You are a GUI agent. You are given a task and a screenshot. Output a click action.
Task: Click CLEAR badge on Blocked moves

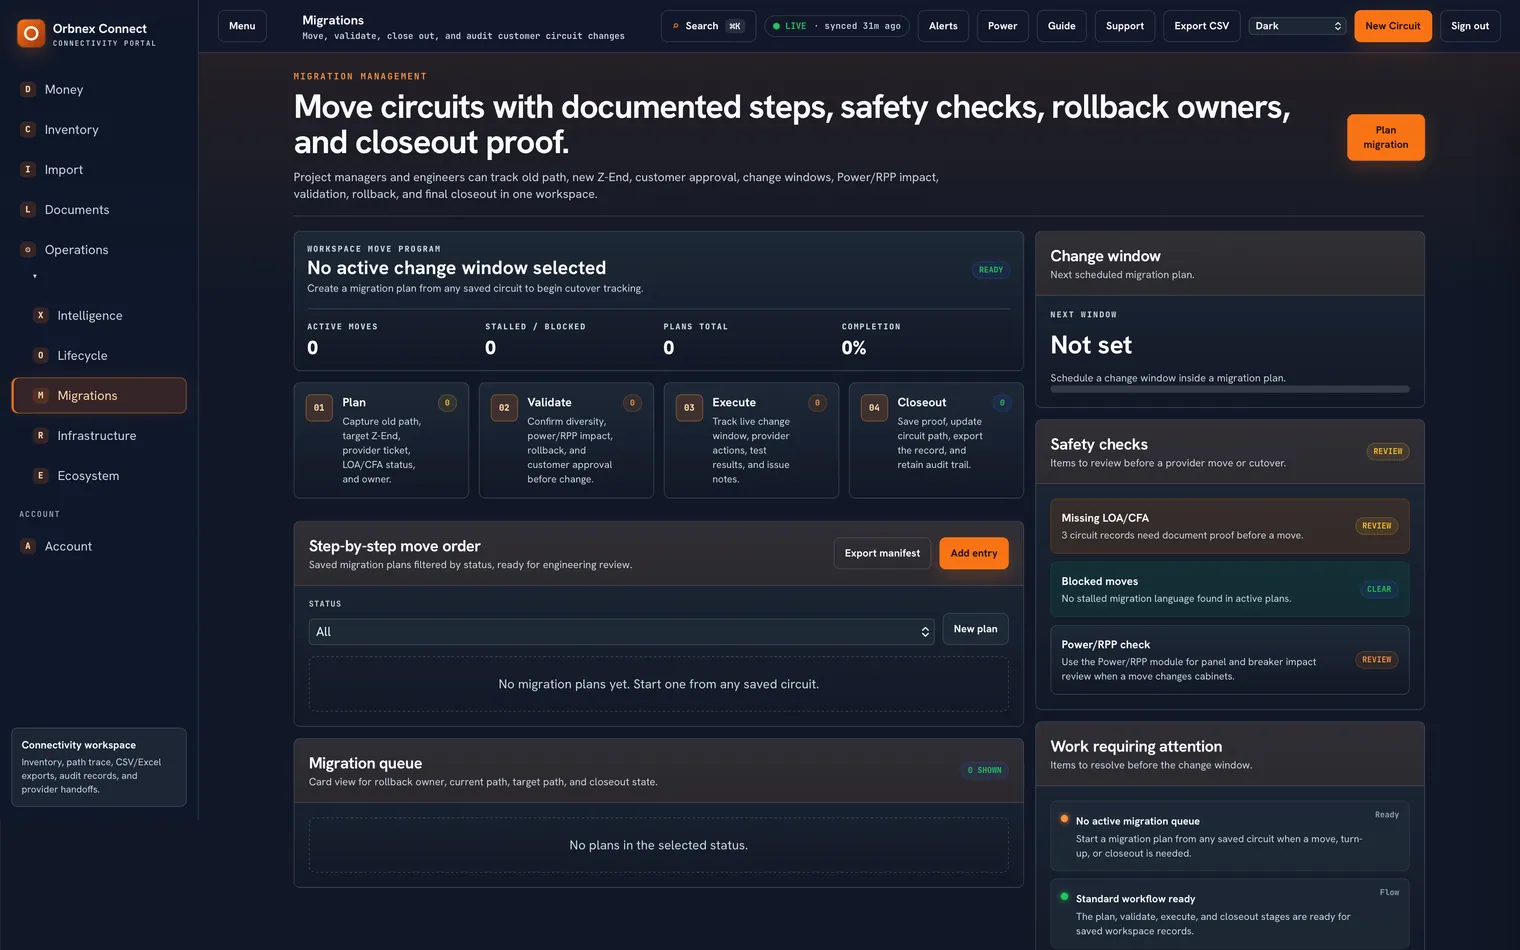tap(1379, 589)
